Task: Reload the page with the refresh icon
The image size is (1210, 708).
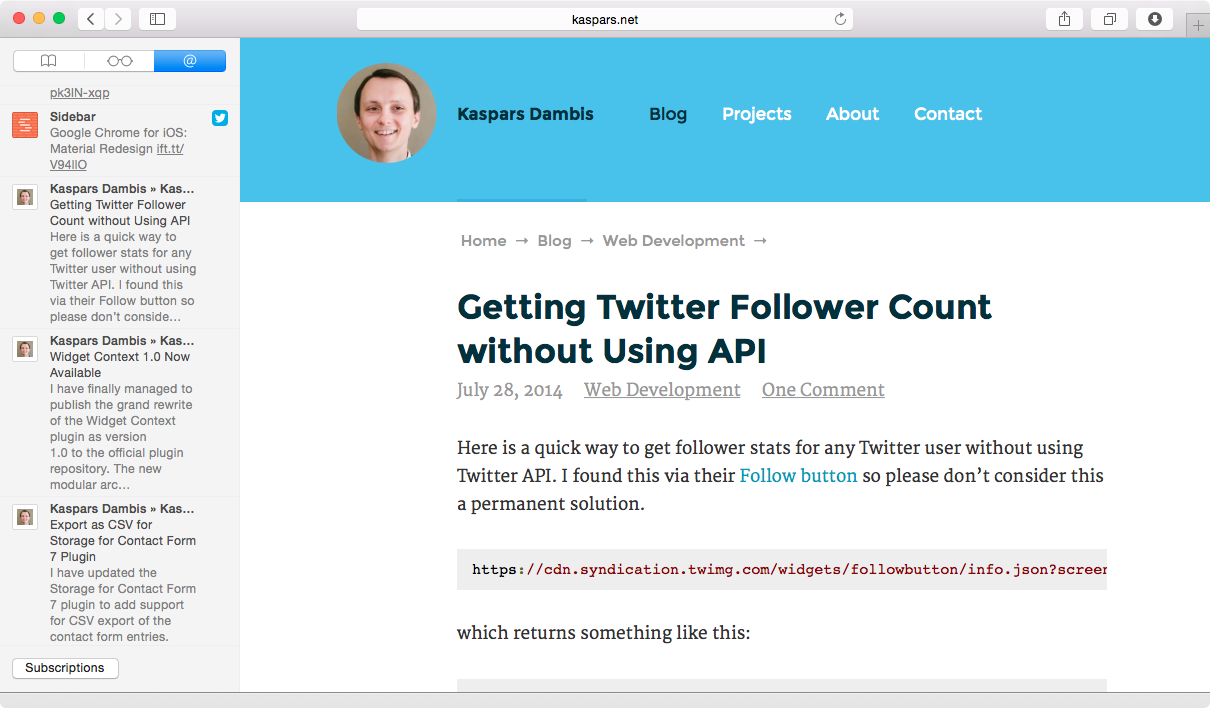Action: click(840, 19)
